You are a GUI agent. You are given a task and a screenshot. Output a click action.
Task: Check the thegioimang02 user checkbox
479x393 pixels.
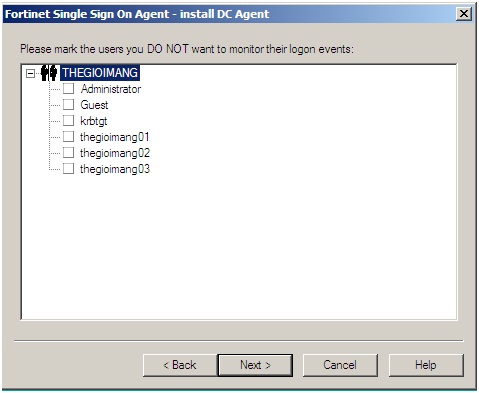tap(68, 153)
